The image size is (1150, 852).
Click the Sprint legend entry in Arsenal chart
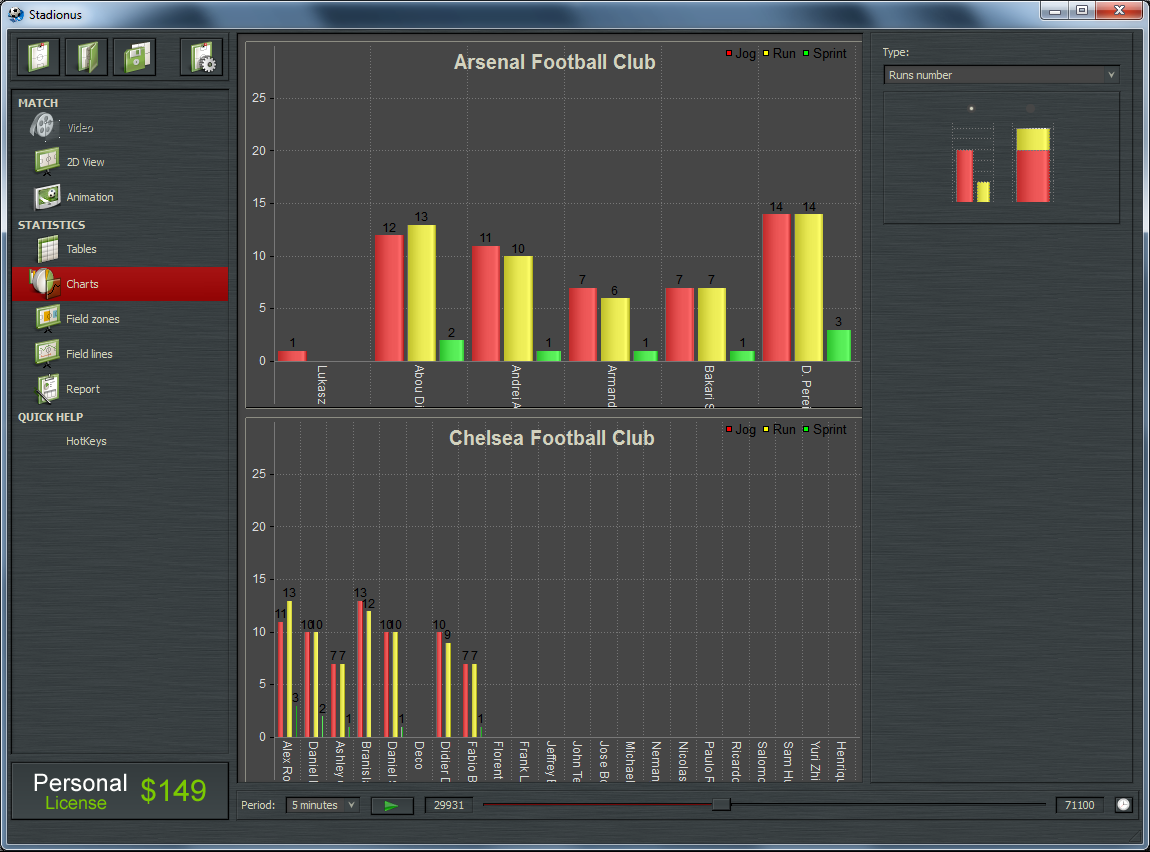[x=824, y=54]
